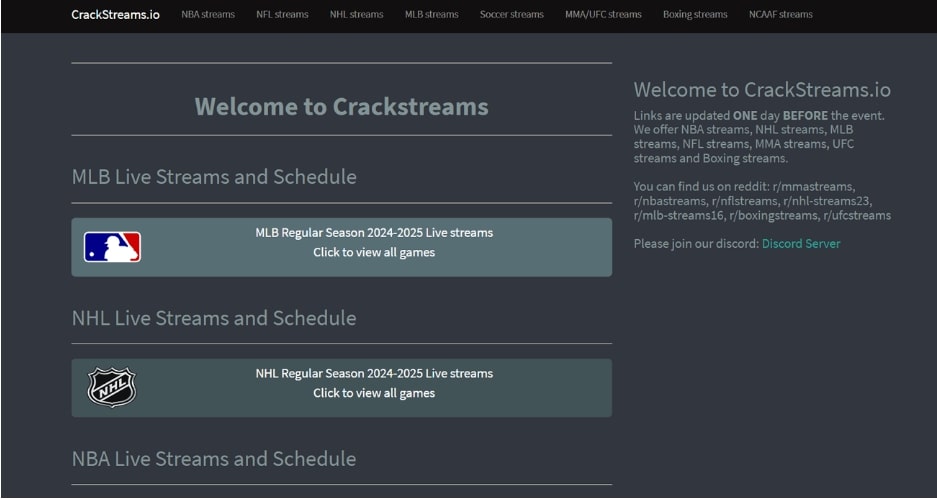Screen dimensions: 937x499
Task: Select Soccer streams in the navbar
Action: (512, 14)
